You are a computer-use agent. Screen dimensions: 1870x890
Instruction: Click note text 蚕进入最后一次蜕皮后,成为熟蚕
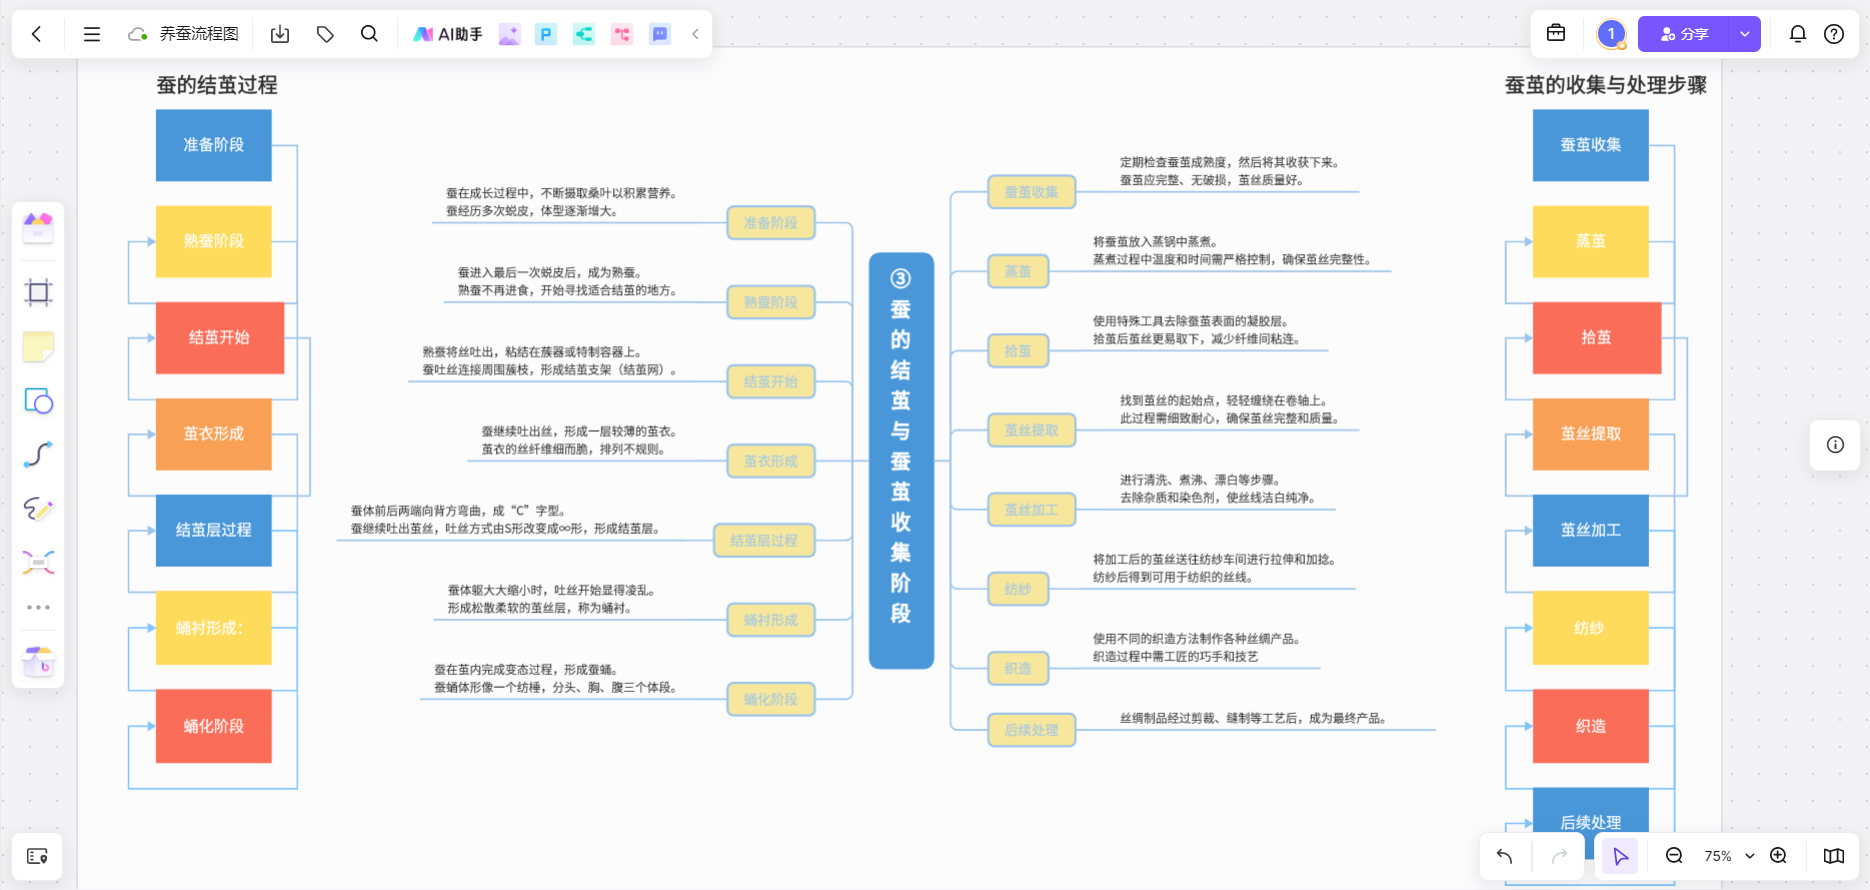[x=550, y=272]
